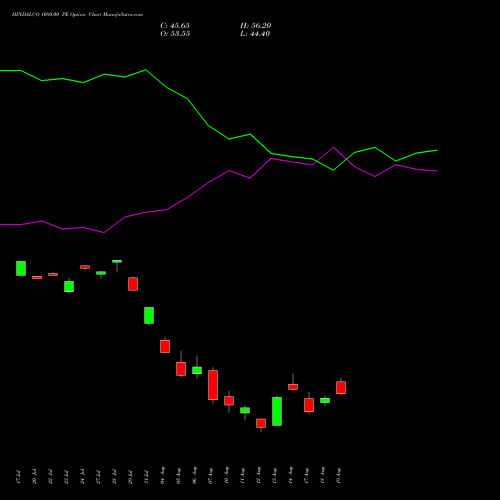The width and height of the screenshot is (500, 500).
Task: Select the green candlestick above 28 Jul
Action: pyautogui.click(x=117, y=261)
